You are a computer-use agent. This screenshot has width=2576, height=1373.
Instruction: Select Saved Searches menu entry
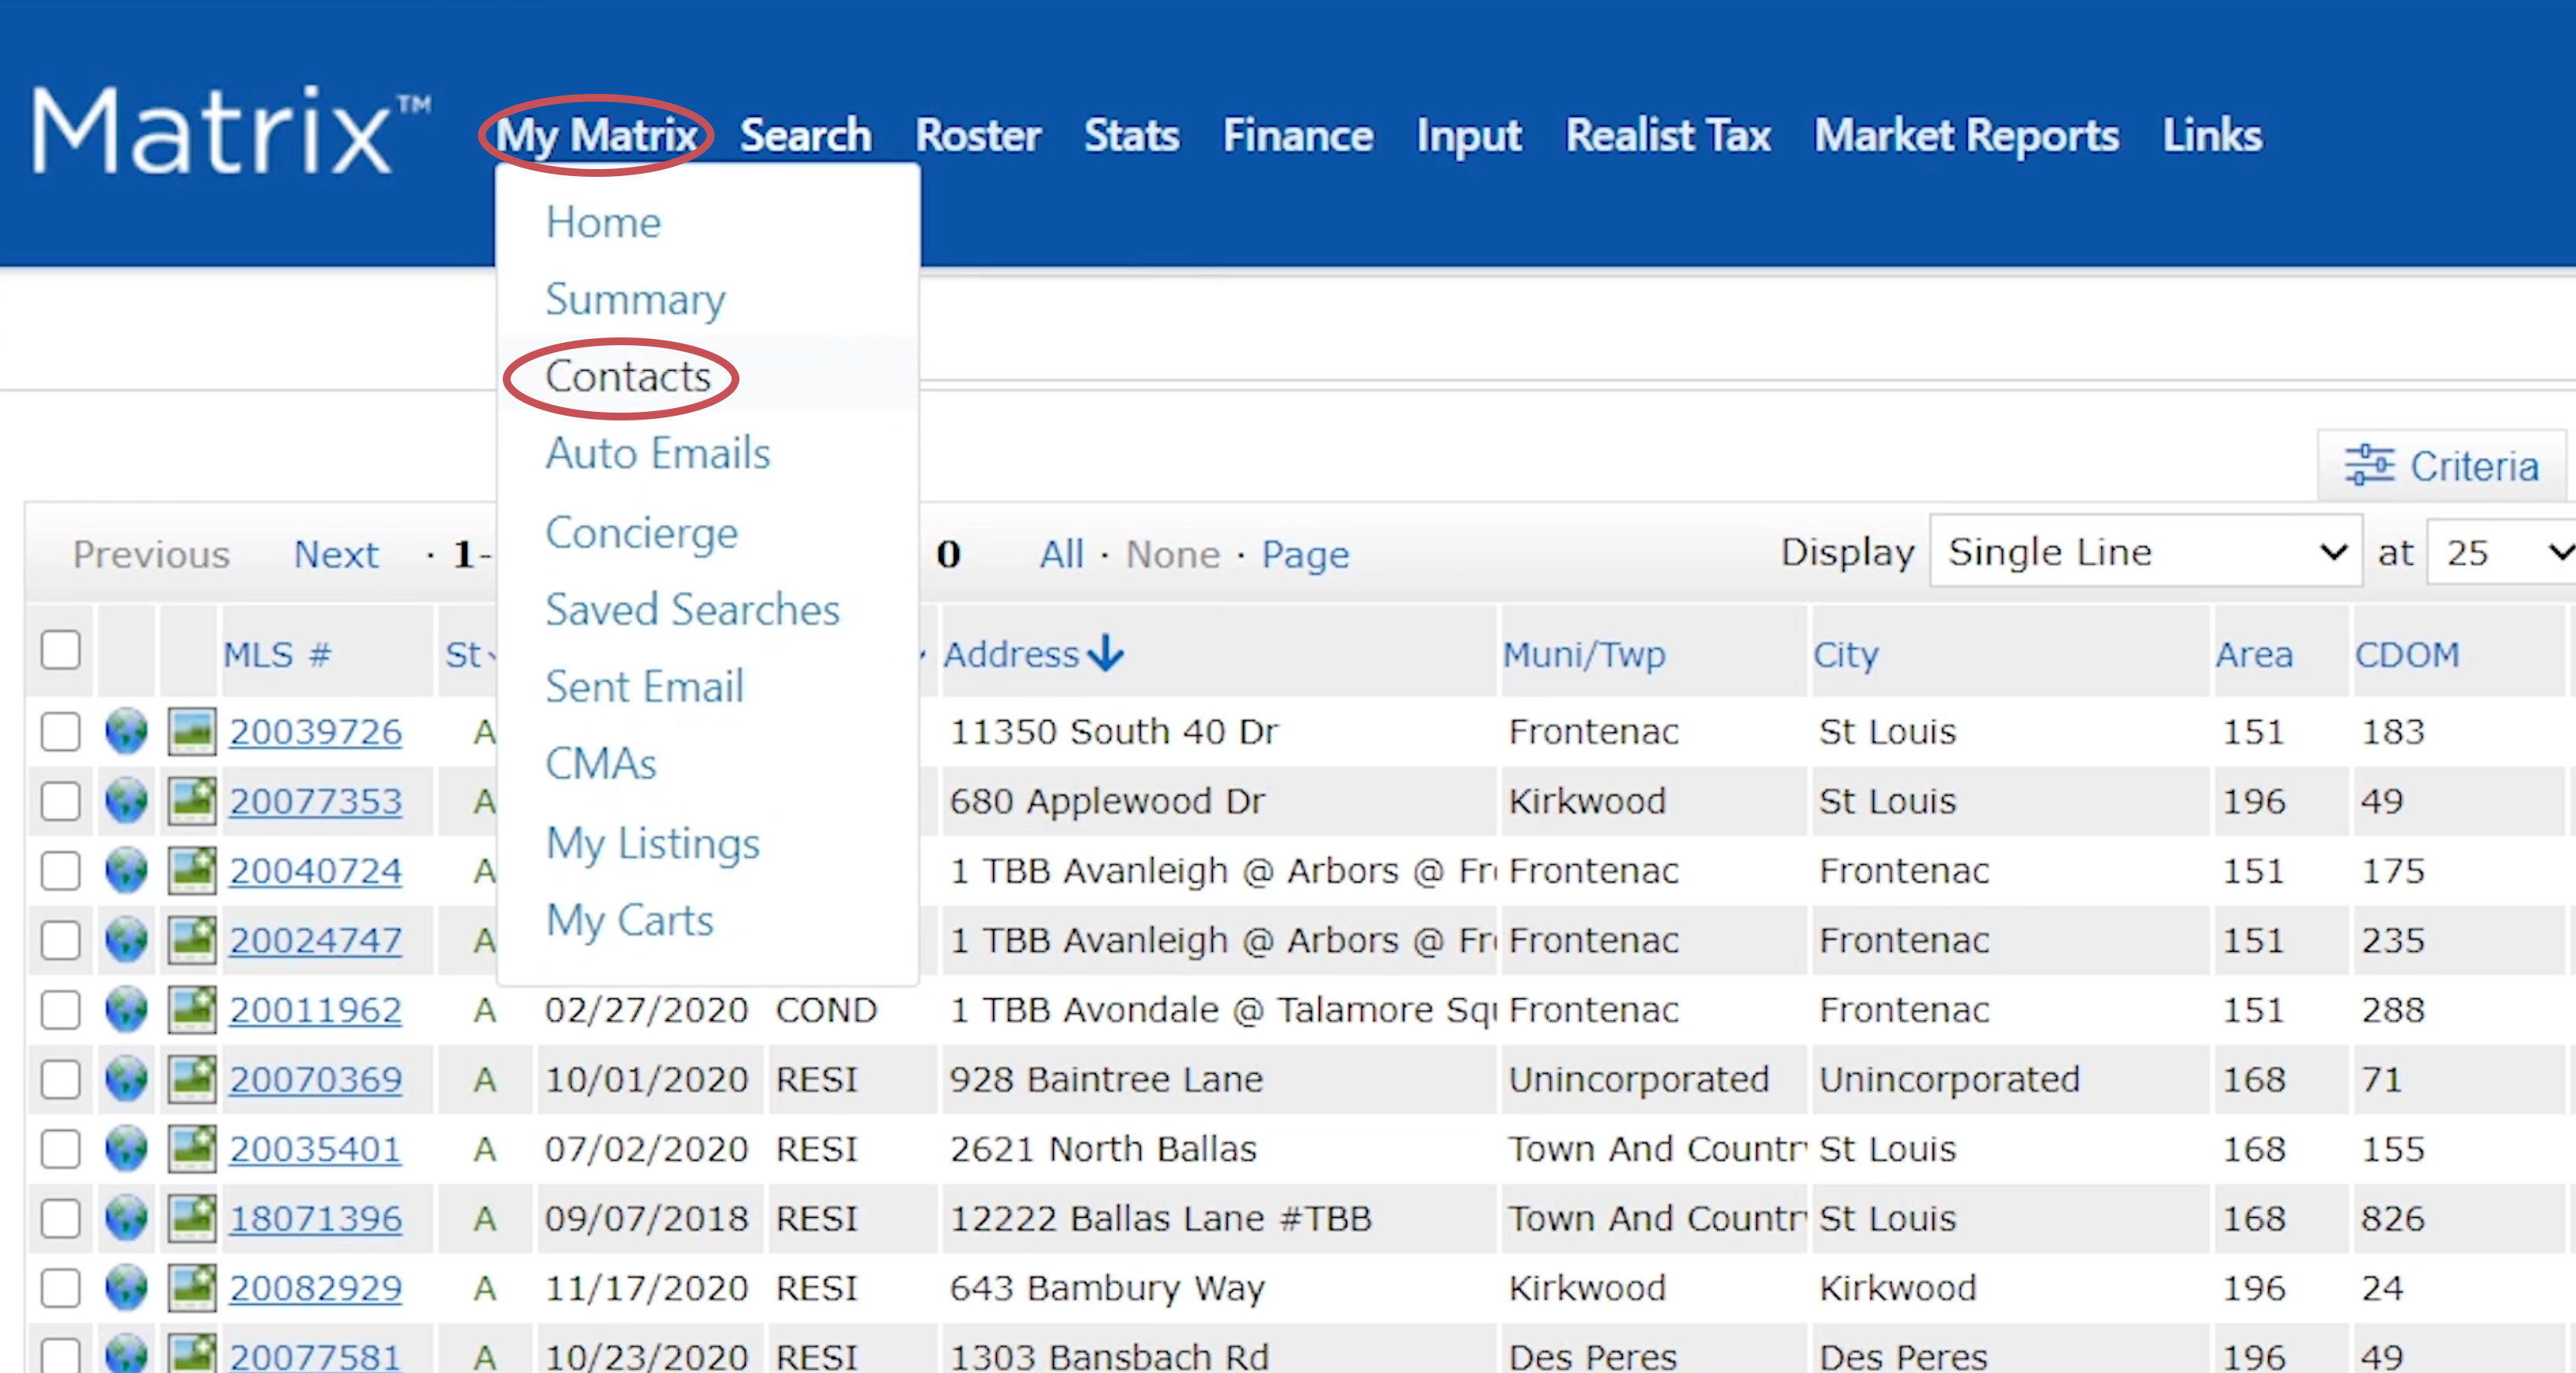pyautogui.click(x=692, y=609)
